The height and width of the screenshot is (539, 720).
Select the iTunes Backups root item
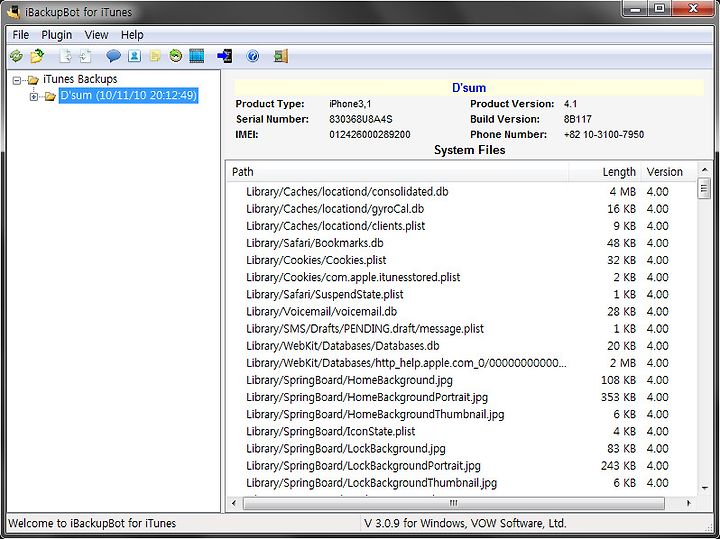(x=80, y=79)
